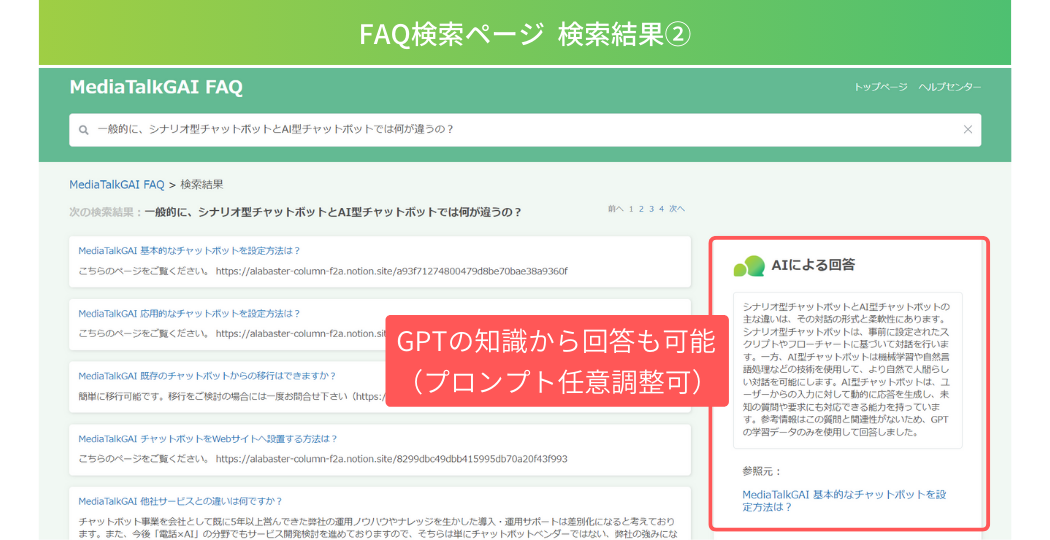Click 前へ pagination link
Viewport: 1050px width, 540px height.
(615, 209)
